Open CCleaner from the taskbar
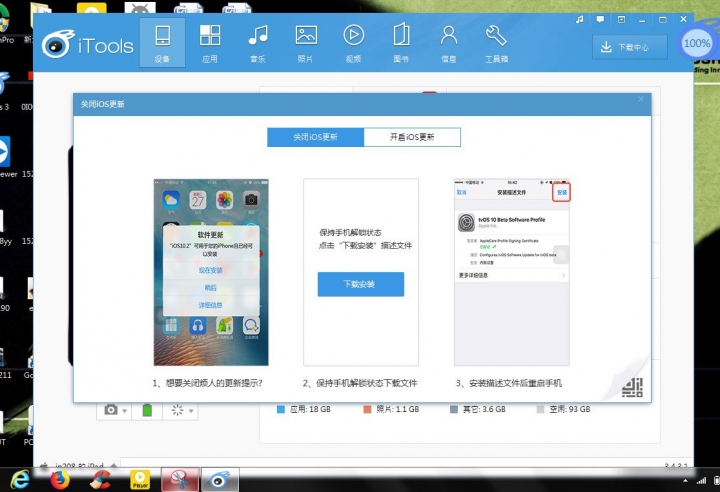The width and height of the screenshot is (720, 492). coord(100,480)
